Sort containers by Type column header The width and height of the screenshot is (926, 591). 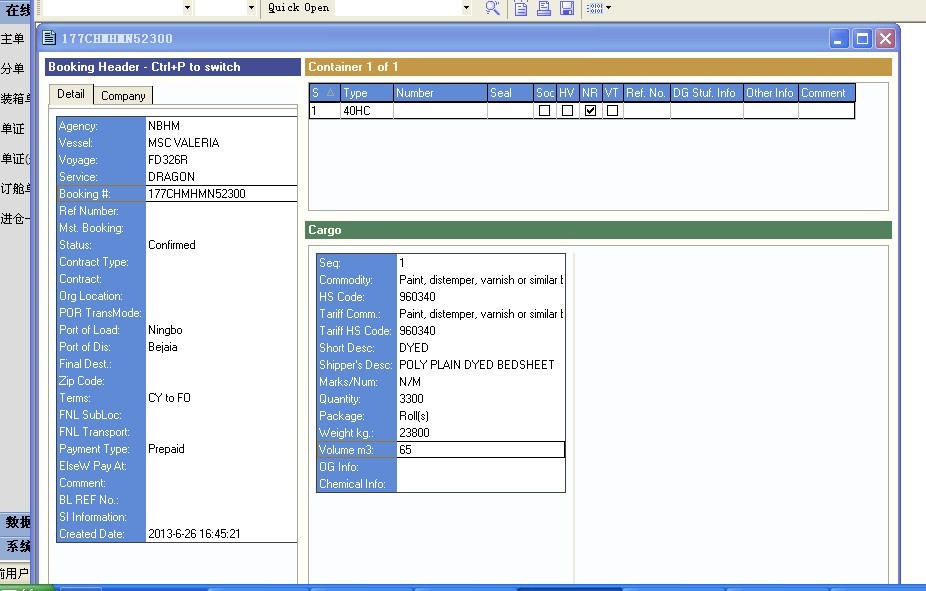point(365,93)
